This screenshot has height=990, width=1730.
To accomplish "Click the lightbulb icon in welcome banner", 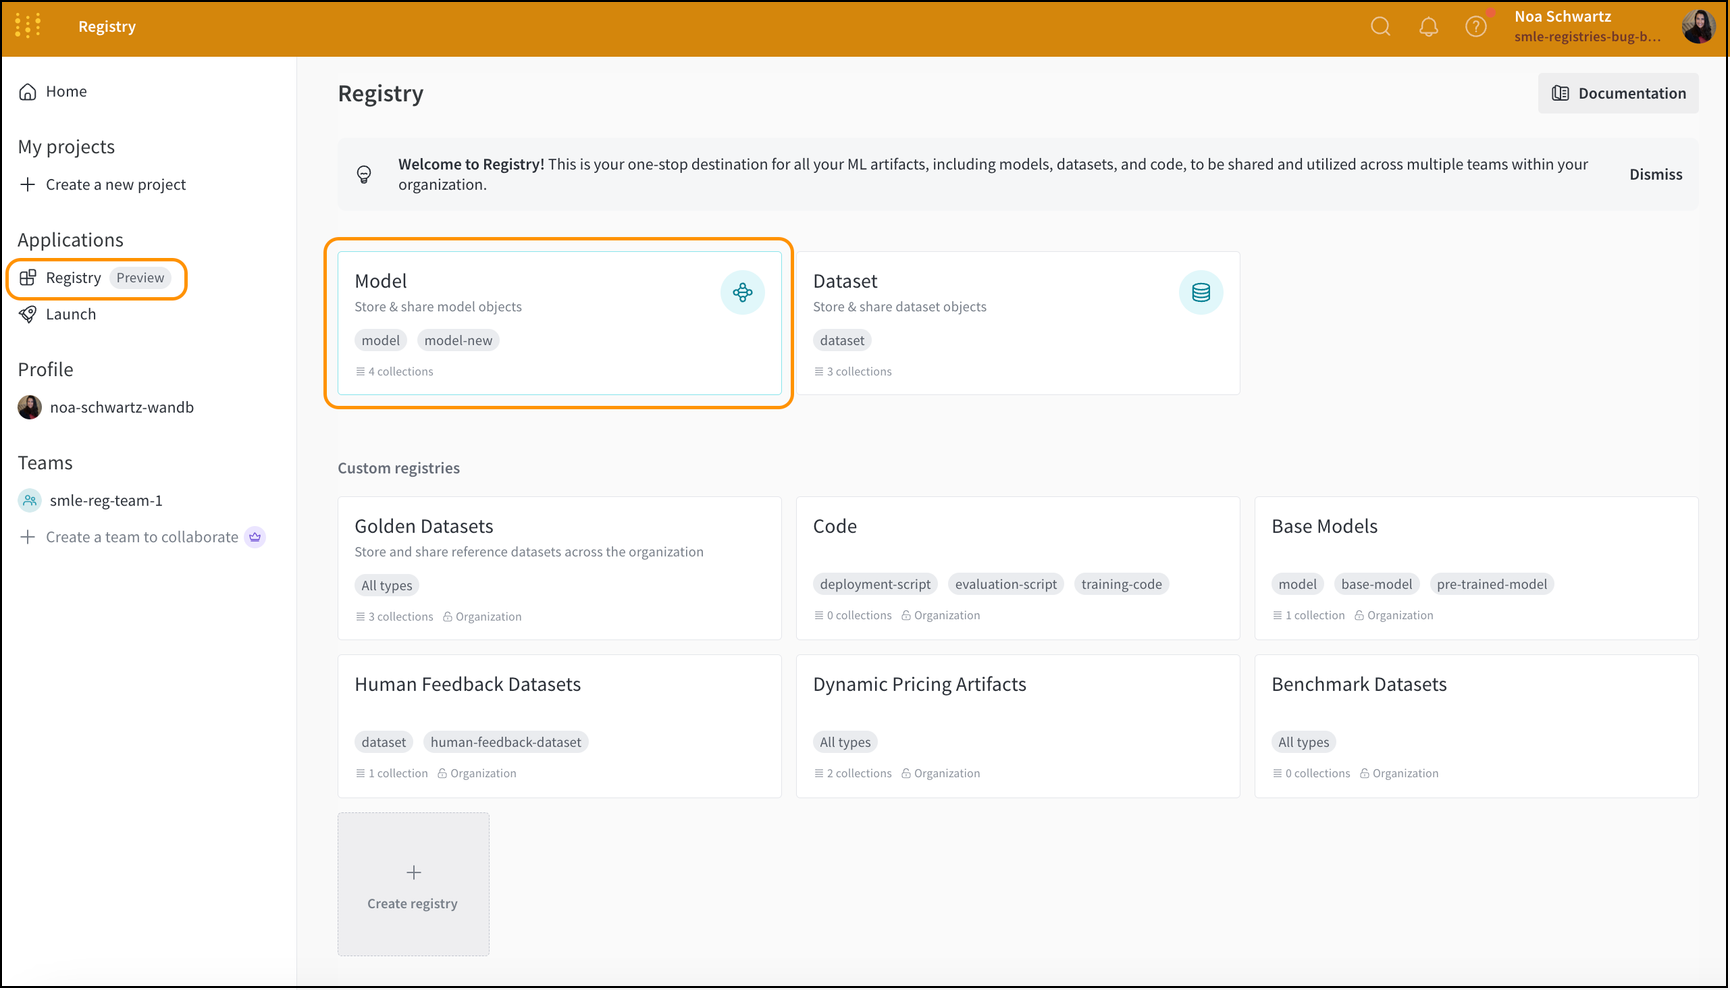I will coord(364,174).
